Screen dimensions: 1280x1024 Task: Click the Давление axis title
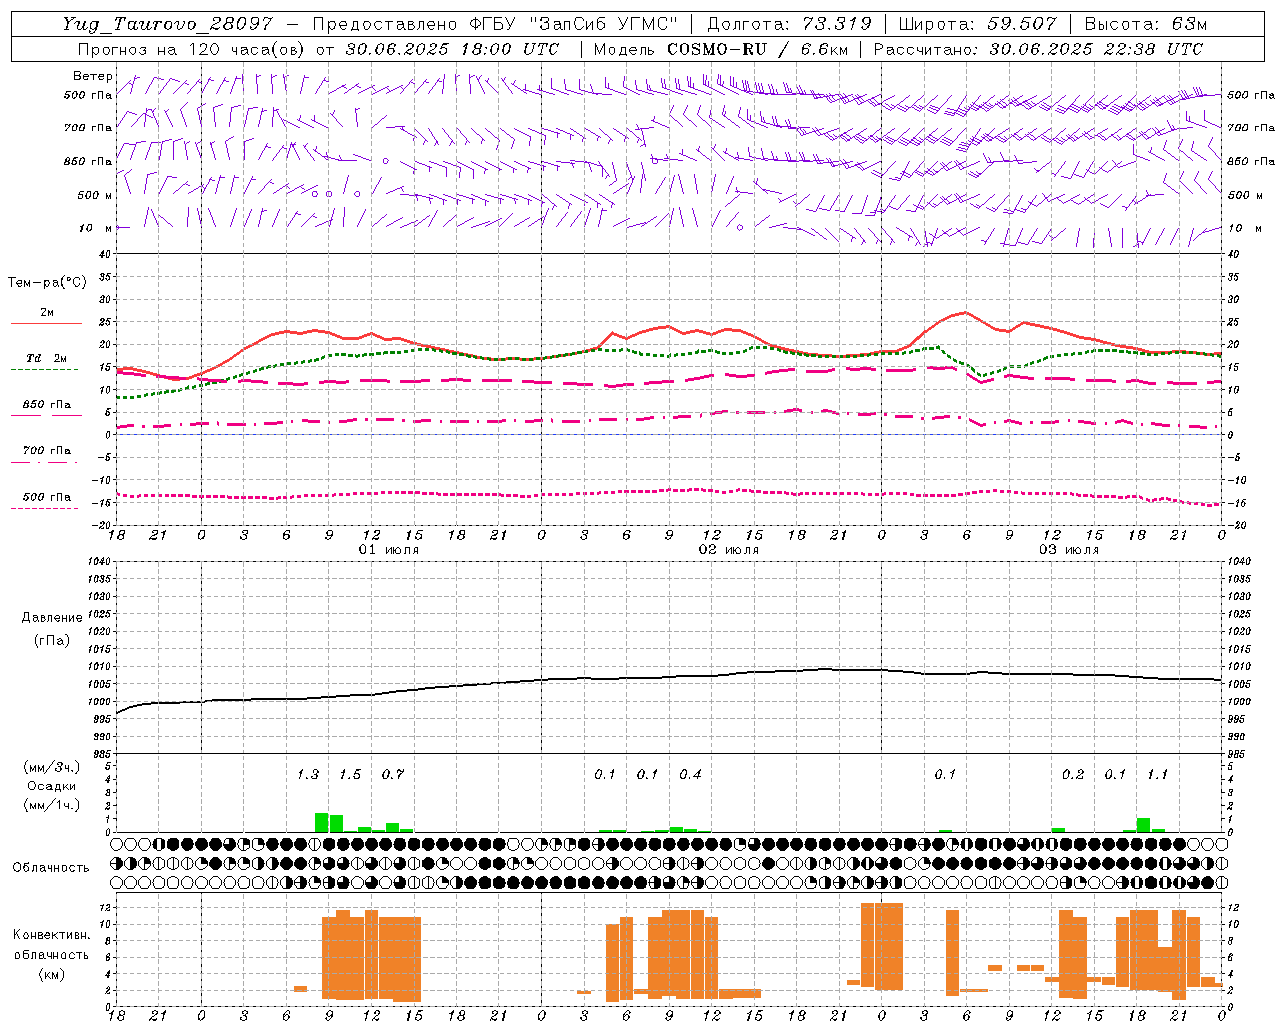click(52, 618)
